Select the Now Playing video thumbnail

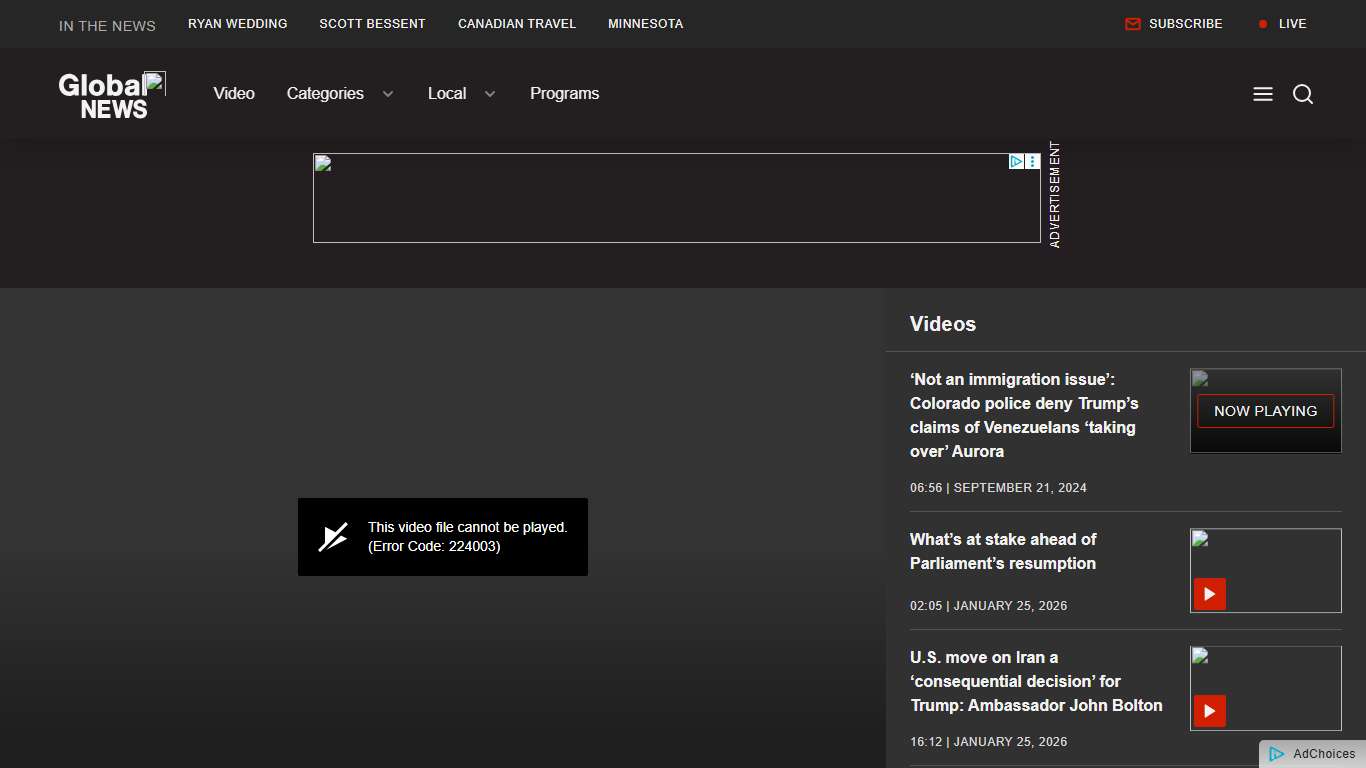(x=1265, y=411)
